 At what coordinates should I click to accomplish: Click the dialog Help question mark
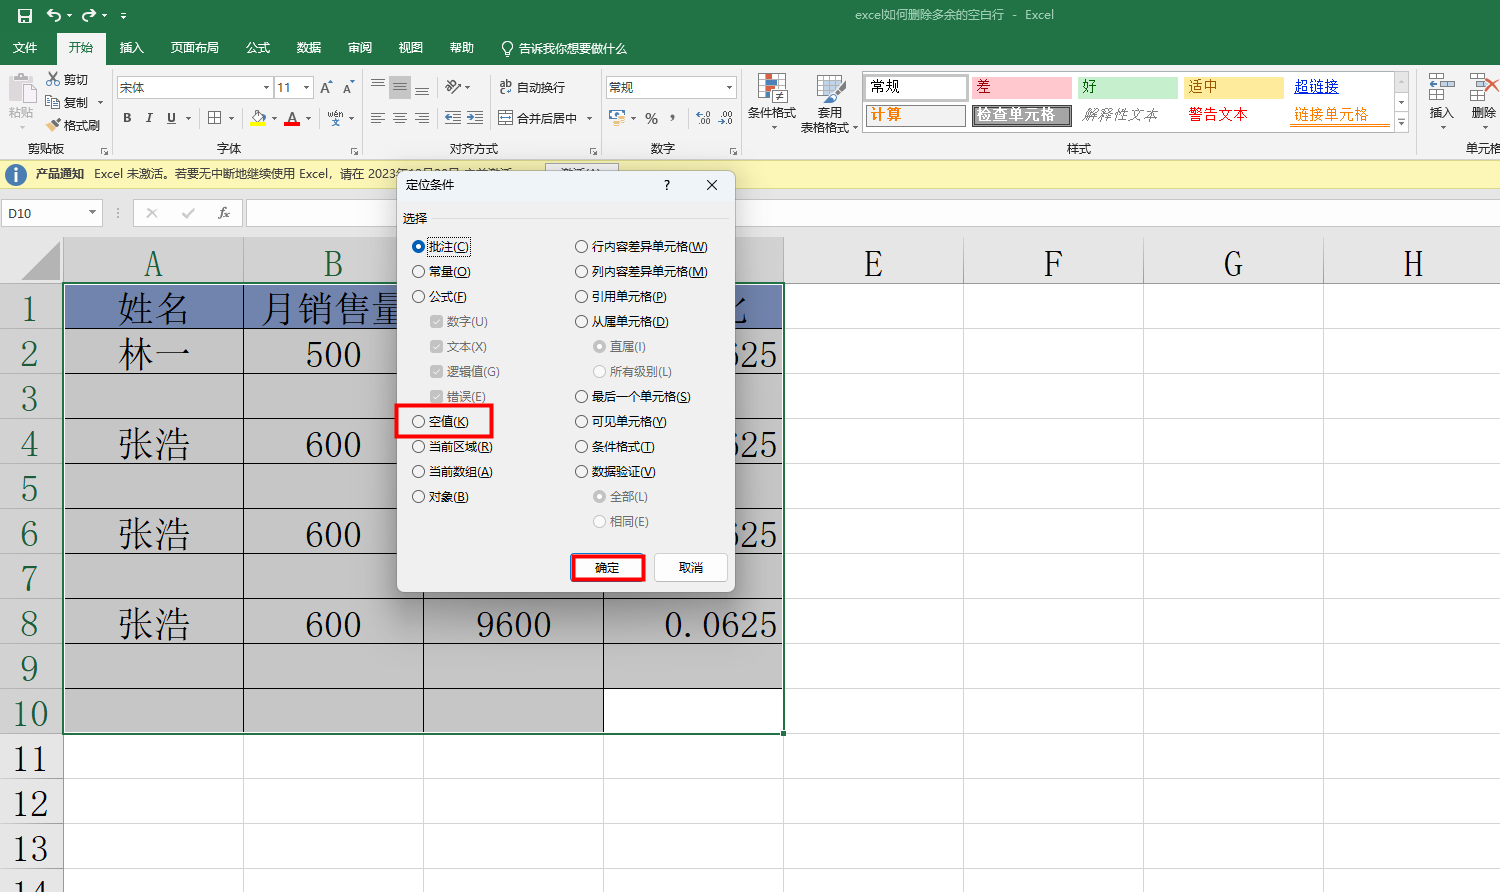[667, 185]
